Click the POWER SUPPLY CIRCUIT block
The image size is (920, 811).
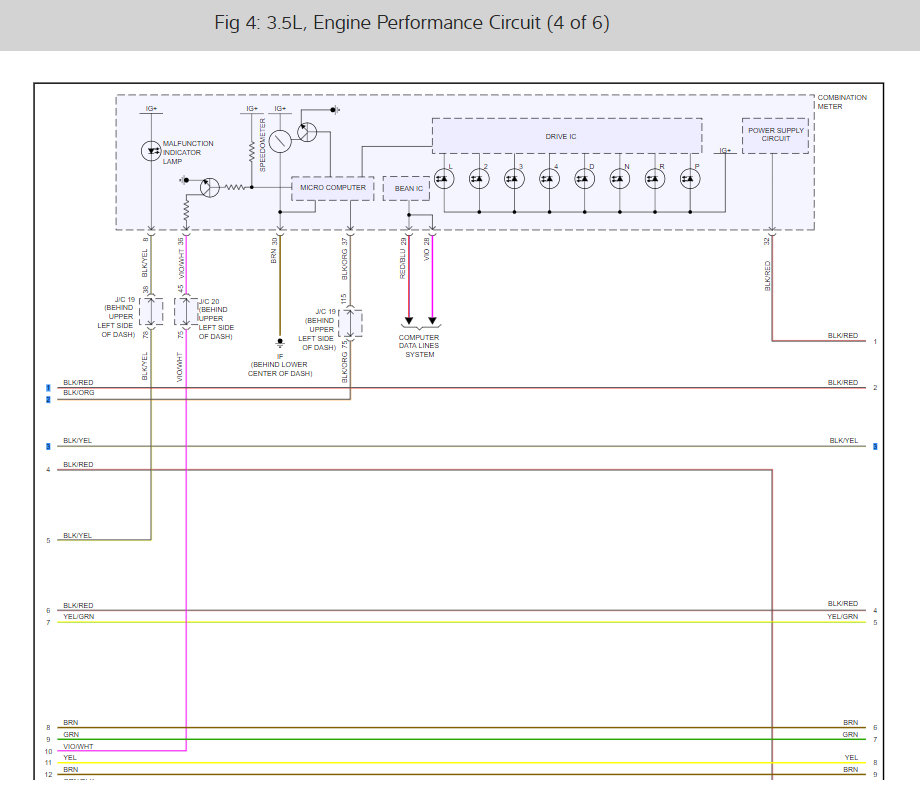(x=775, y=135)
